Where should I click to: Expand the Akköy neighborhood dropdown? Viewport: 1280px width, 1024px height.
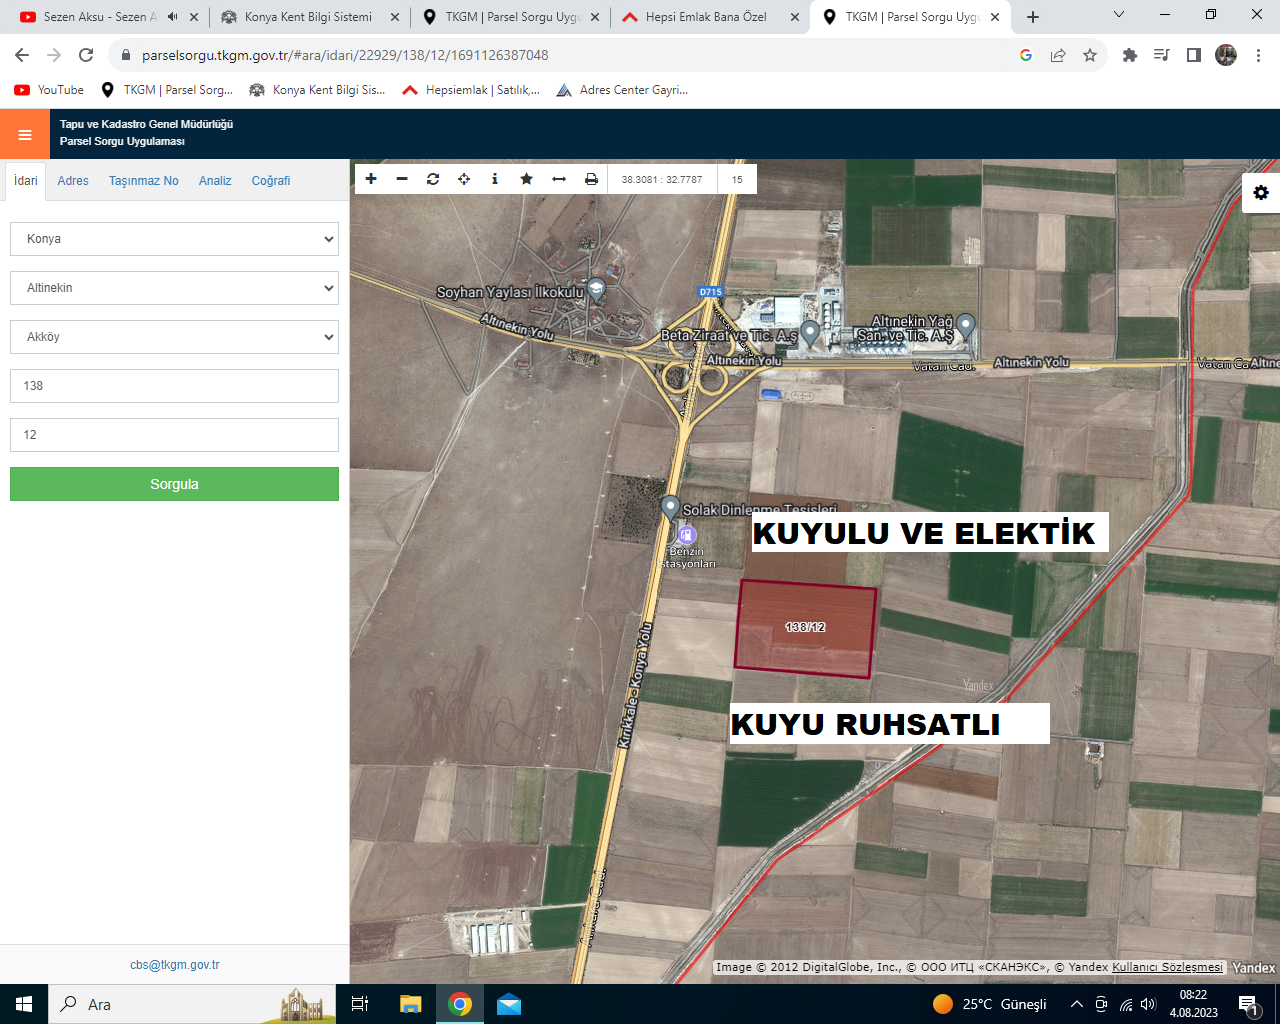(174, 337)
